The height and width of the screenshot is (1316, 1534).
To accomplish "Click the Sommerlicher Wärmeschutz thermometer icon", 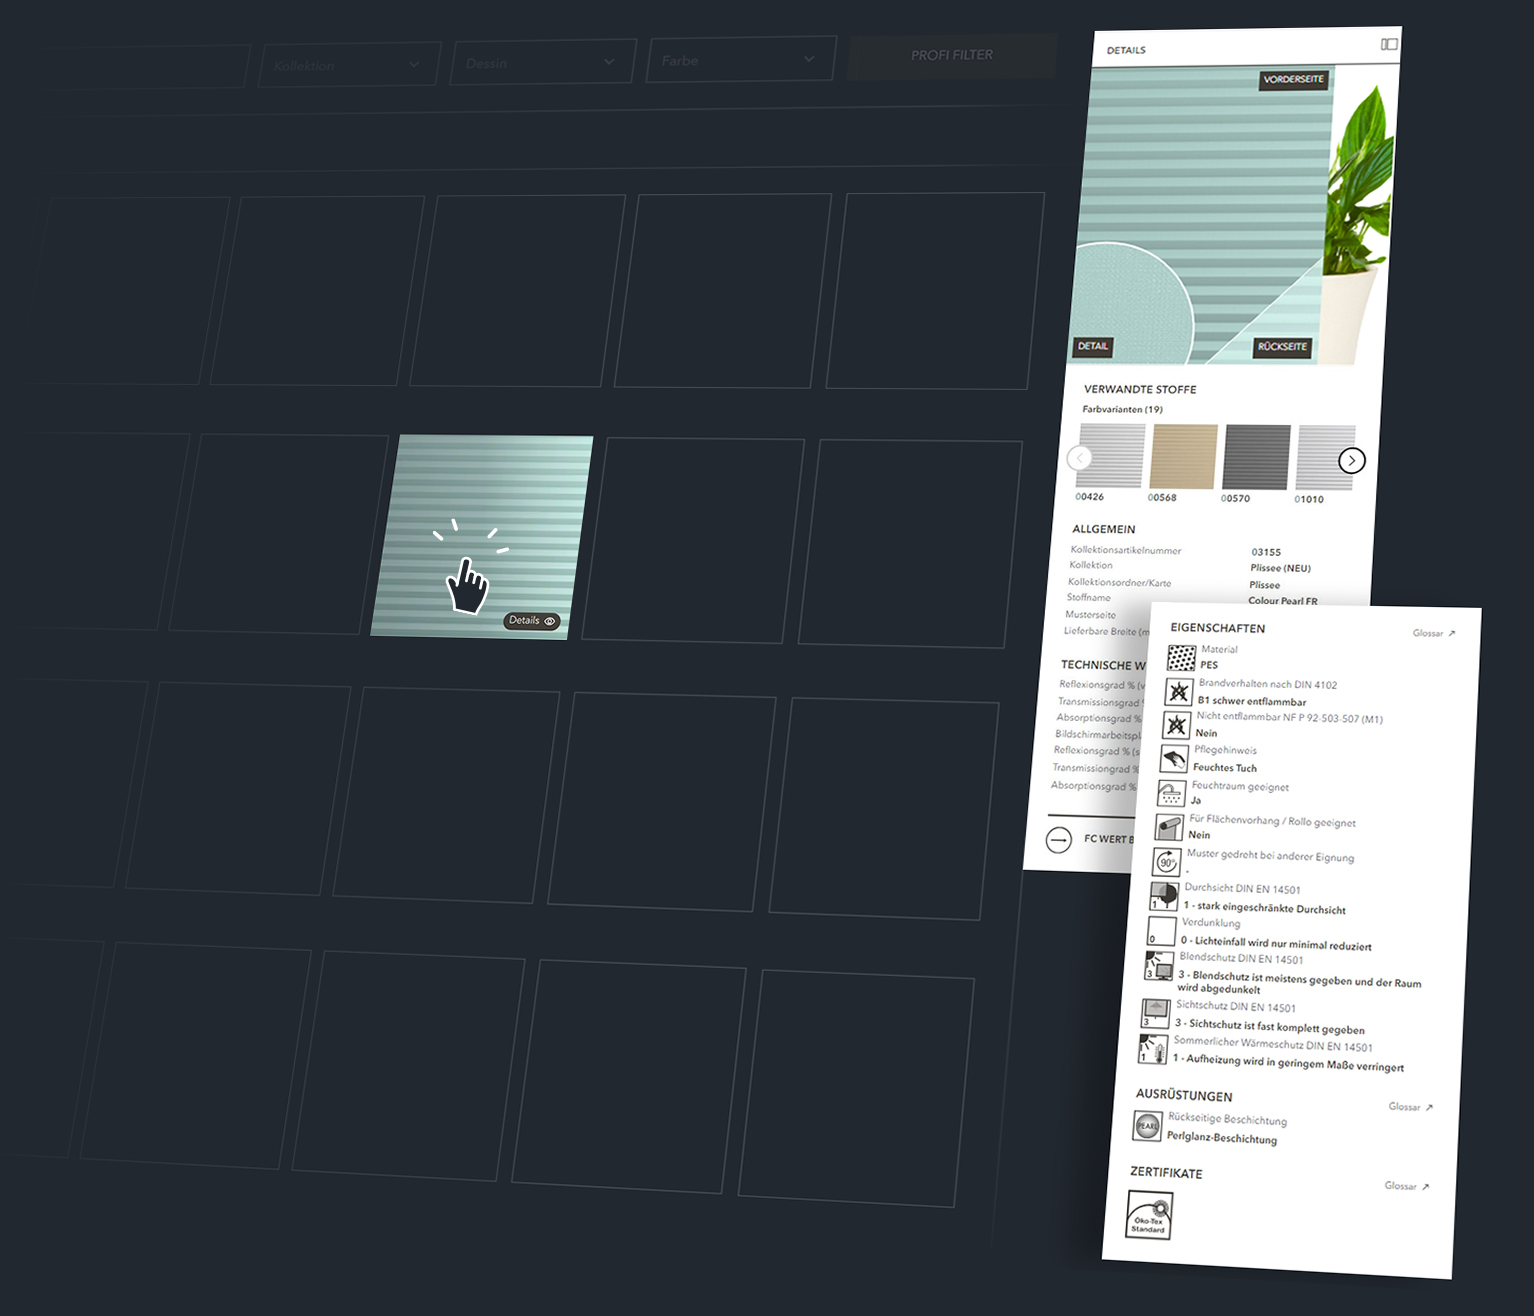I will pyautogui.click(x=1152, y=1050).
